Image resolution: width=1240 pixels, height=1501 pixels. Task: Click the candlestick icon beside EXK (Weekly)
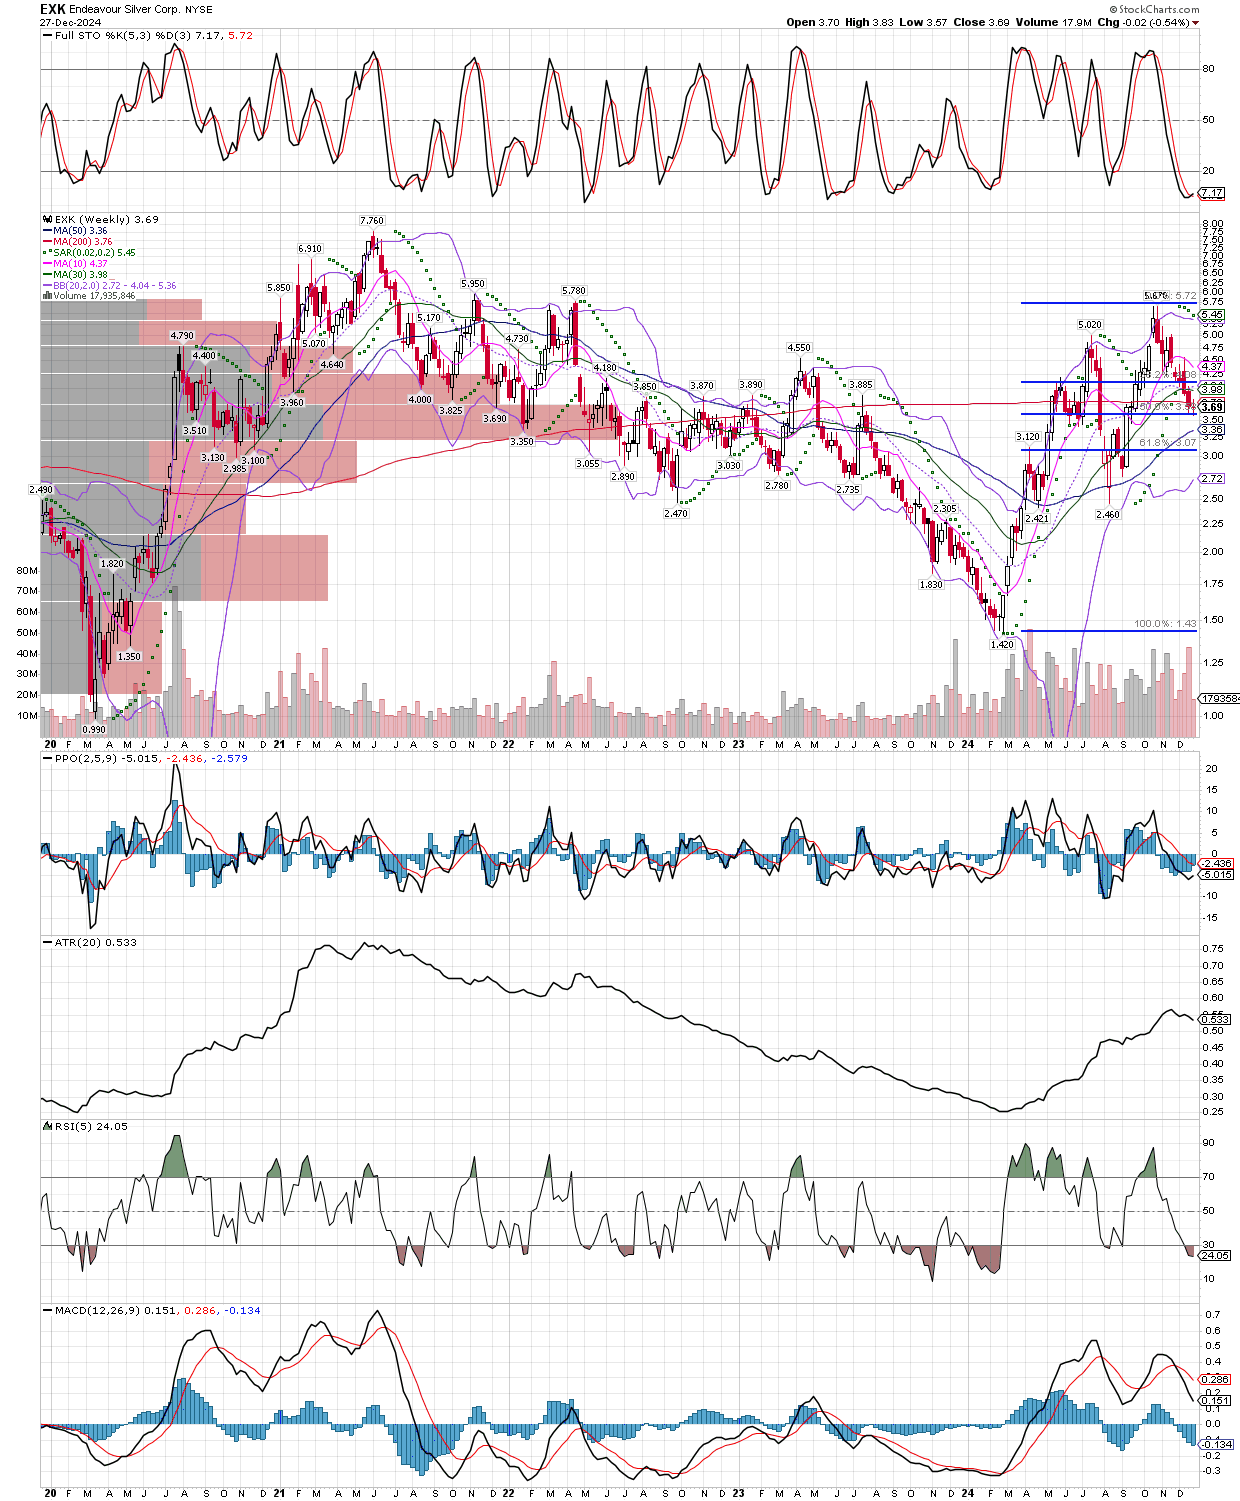point(46,219)
